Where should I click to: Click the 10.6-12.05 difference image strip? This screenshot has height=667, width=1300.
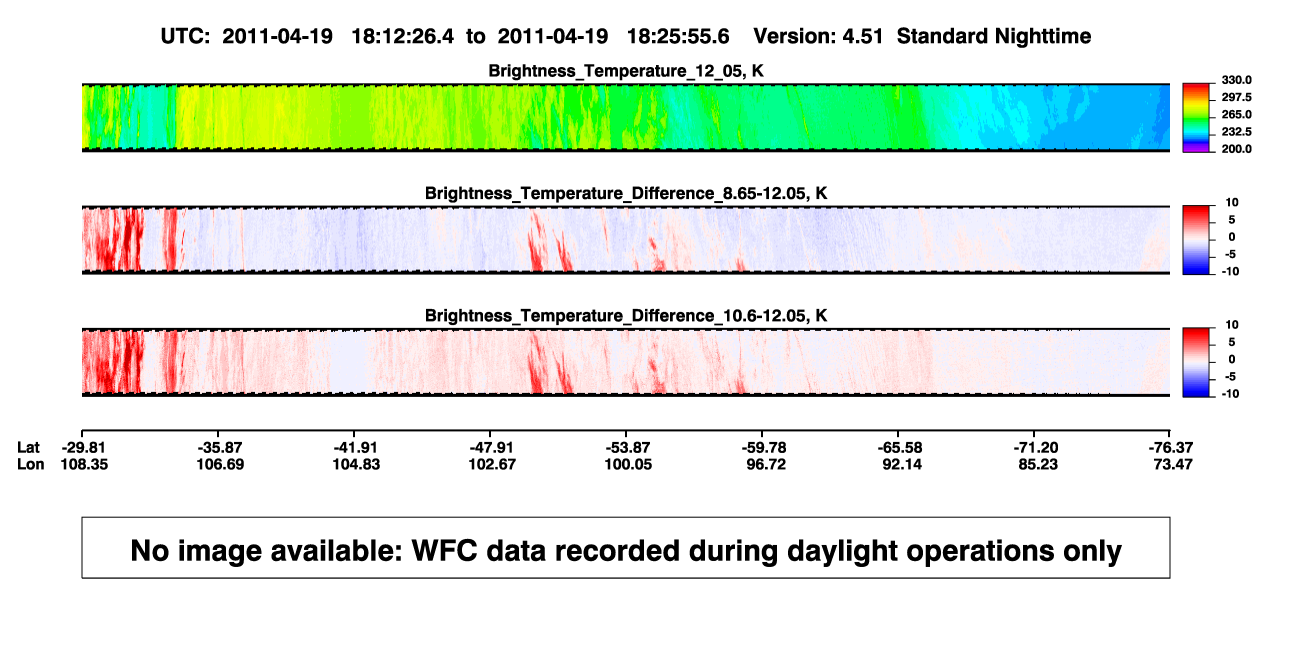(626, 362)
